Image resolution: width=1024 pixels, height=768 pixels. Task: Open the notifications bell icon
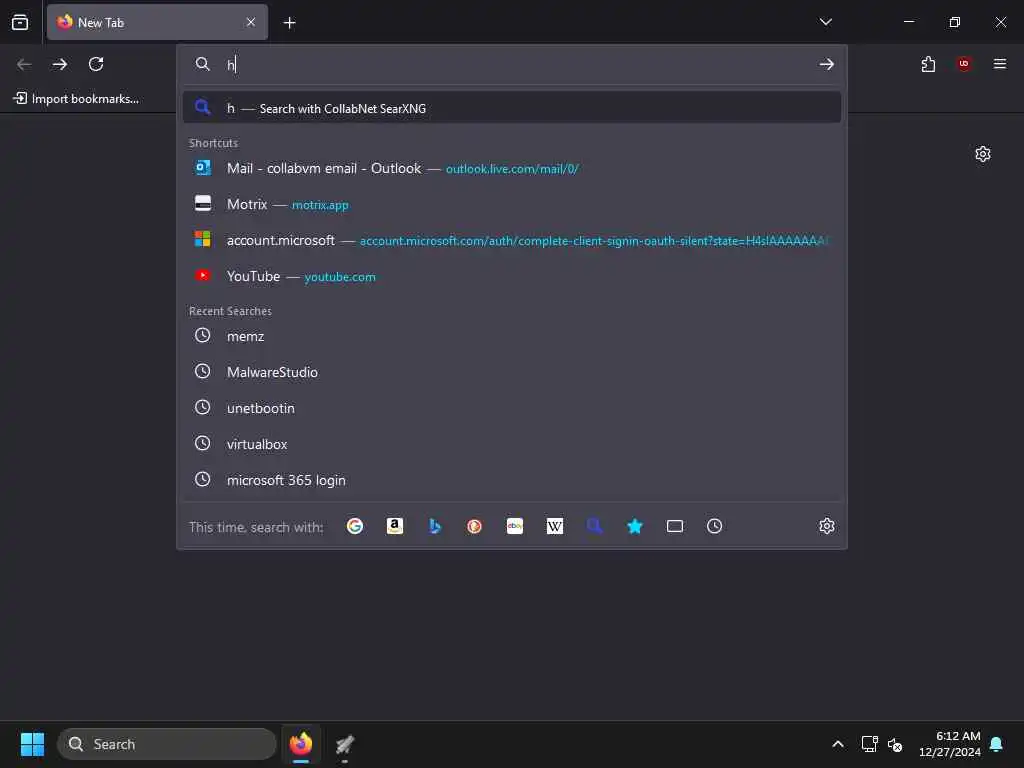[x=997, y=744]
